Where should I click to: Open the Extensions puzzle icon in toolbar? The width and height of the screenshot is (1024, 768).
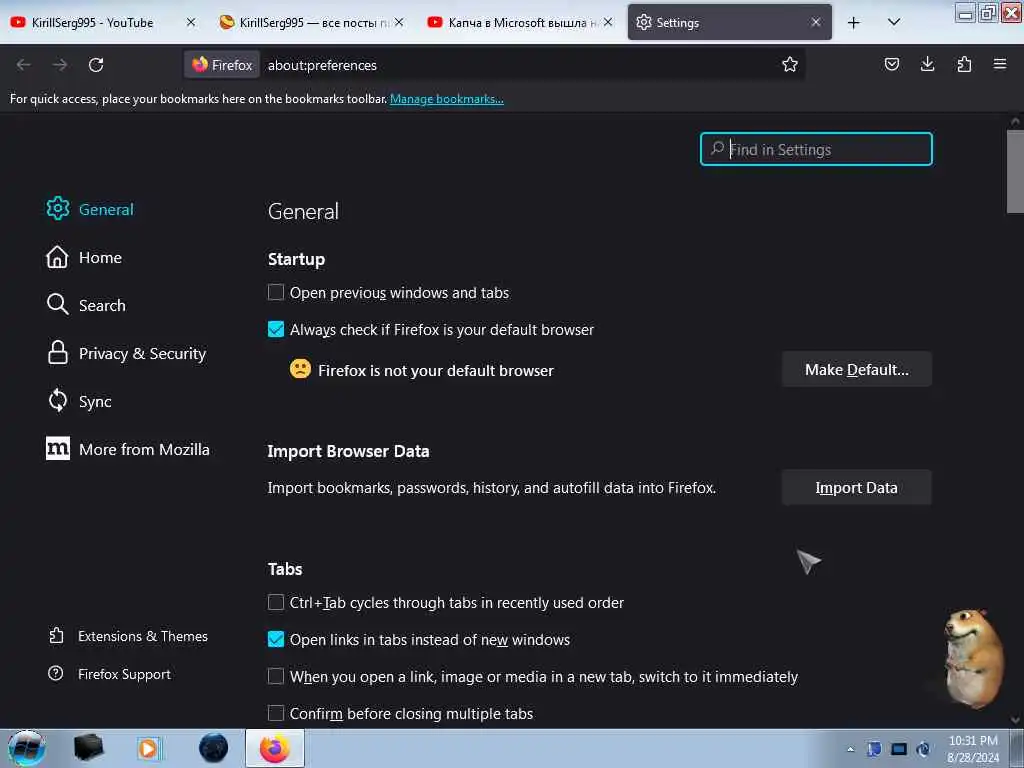[964, 64]
